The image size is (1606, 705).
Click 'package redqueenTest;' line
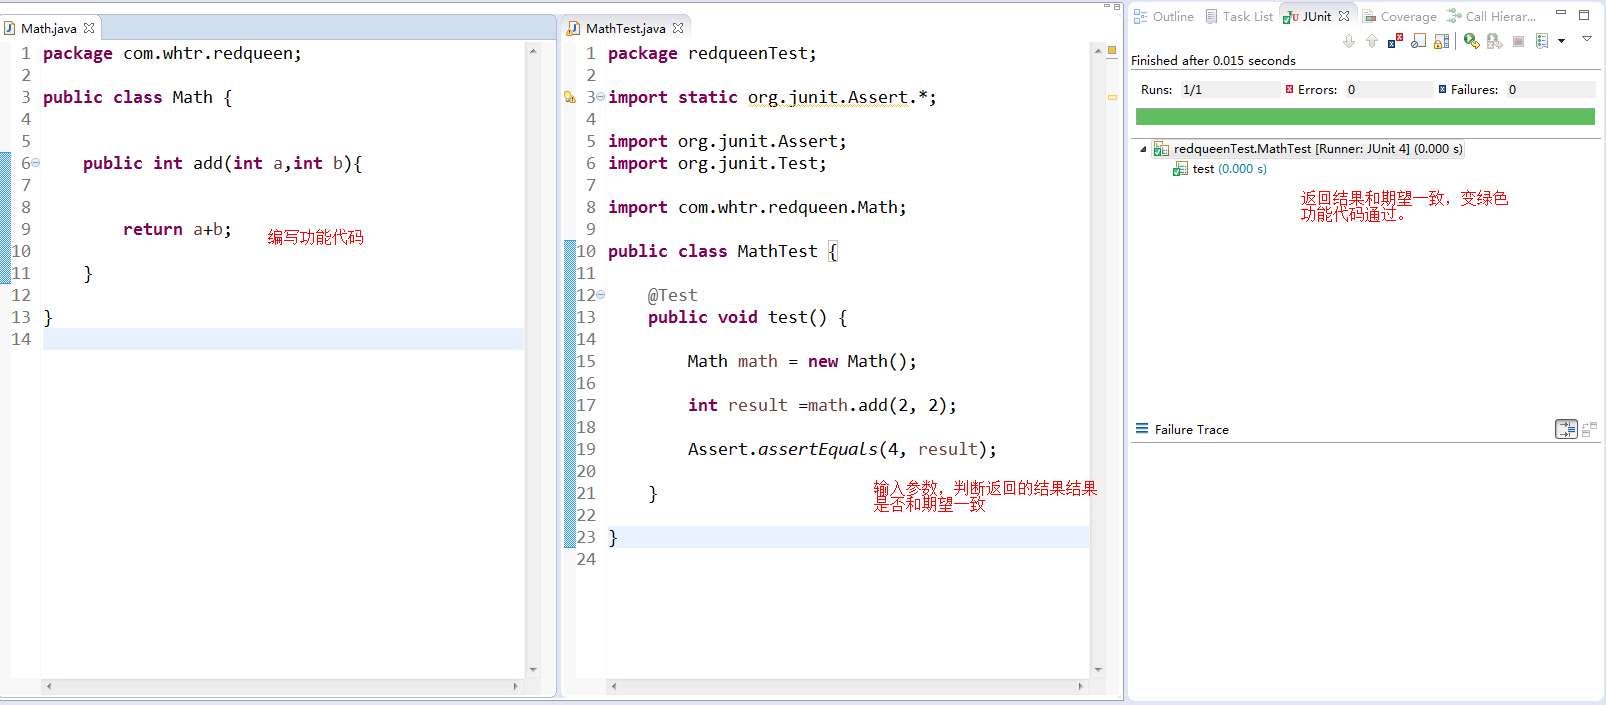(712, 53)
